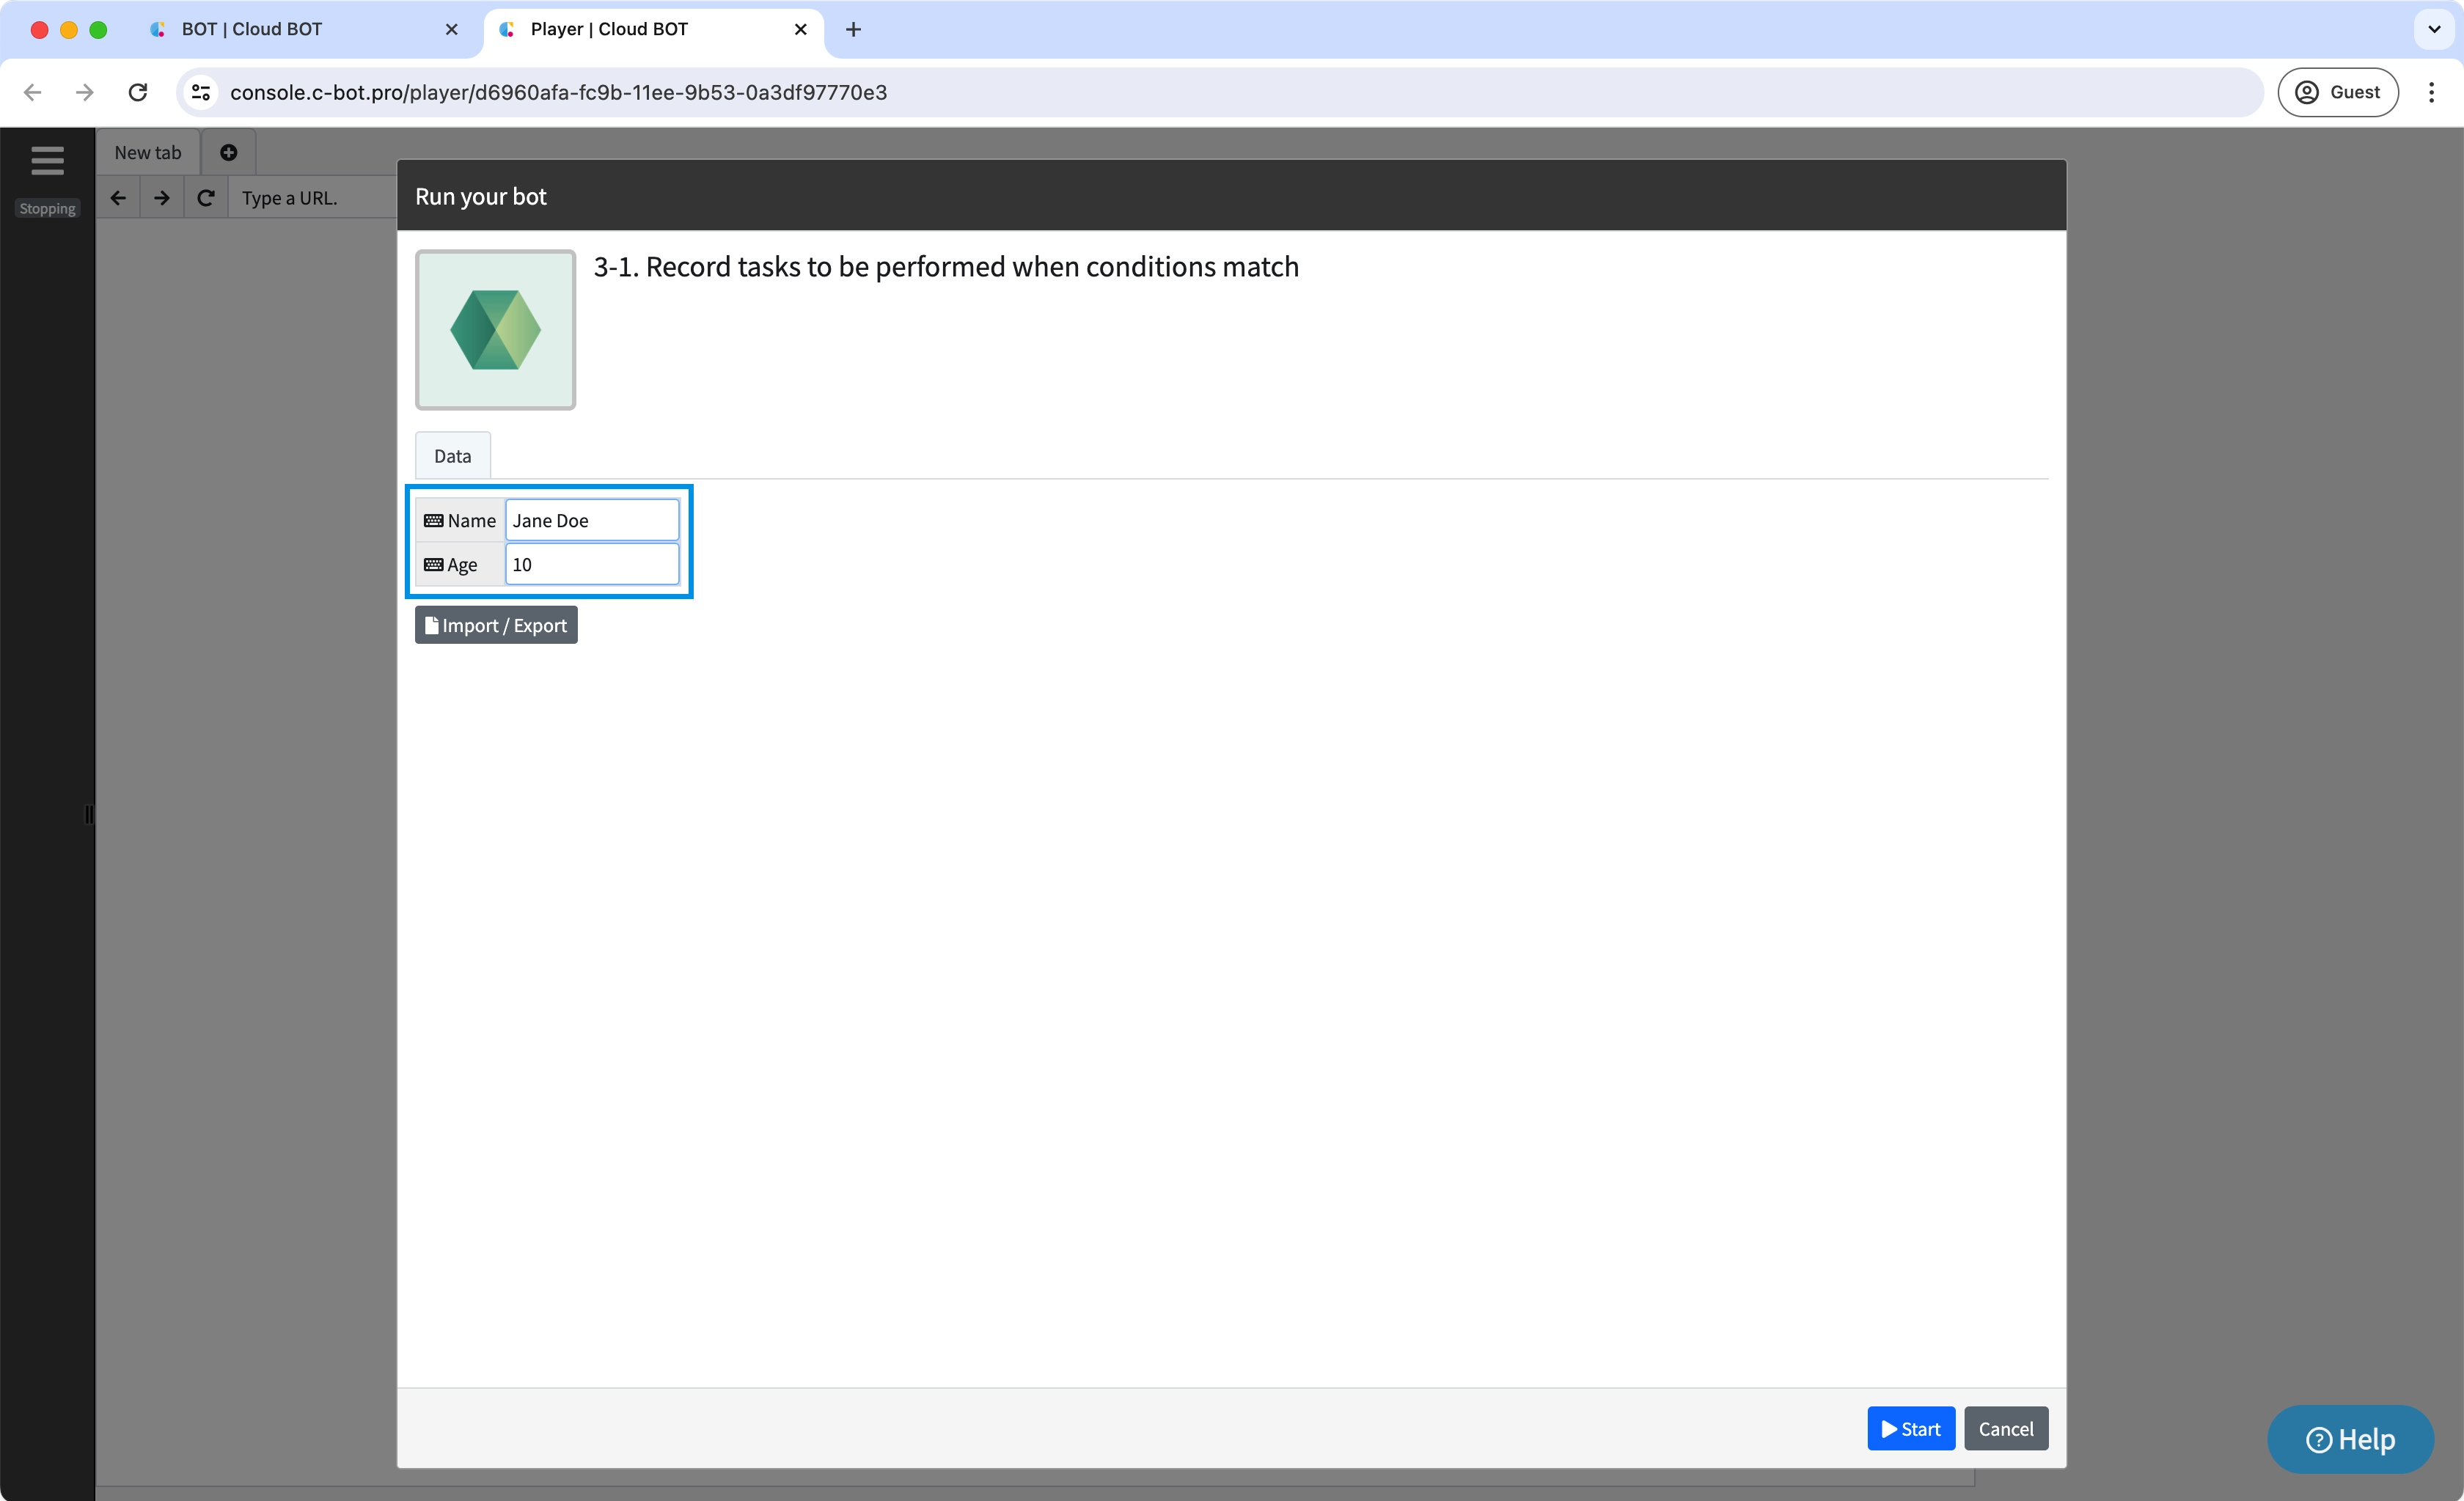Click the virtual browser back arrow
The width and height of the screenshot is (2464, 1501).
(x=118, y=198)
